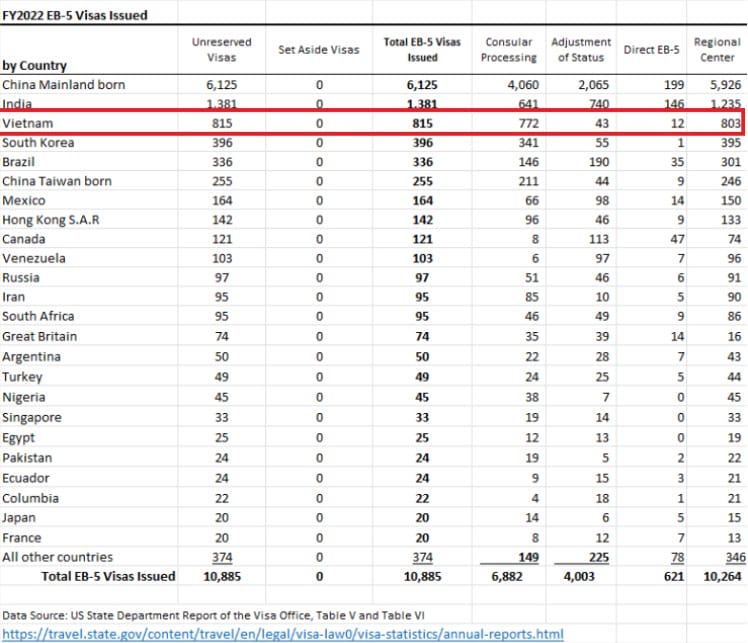This screenshot has height=643, width=748.
Task: Click the Direct EB-5 column header
Action: (x=651, y=50)
